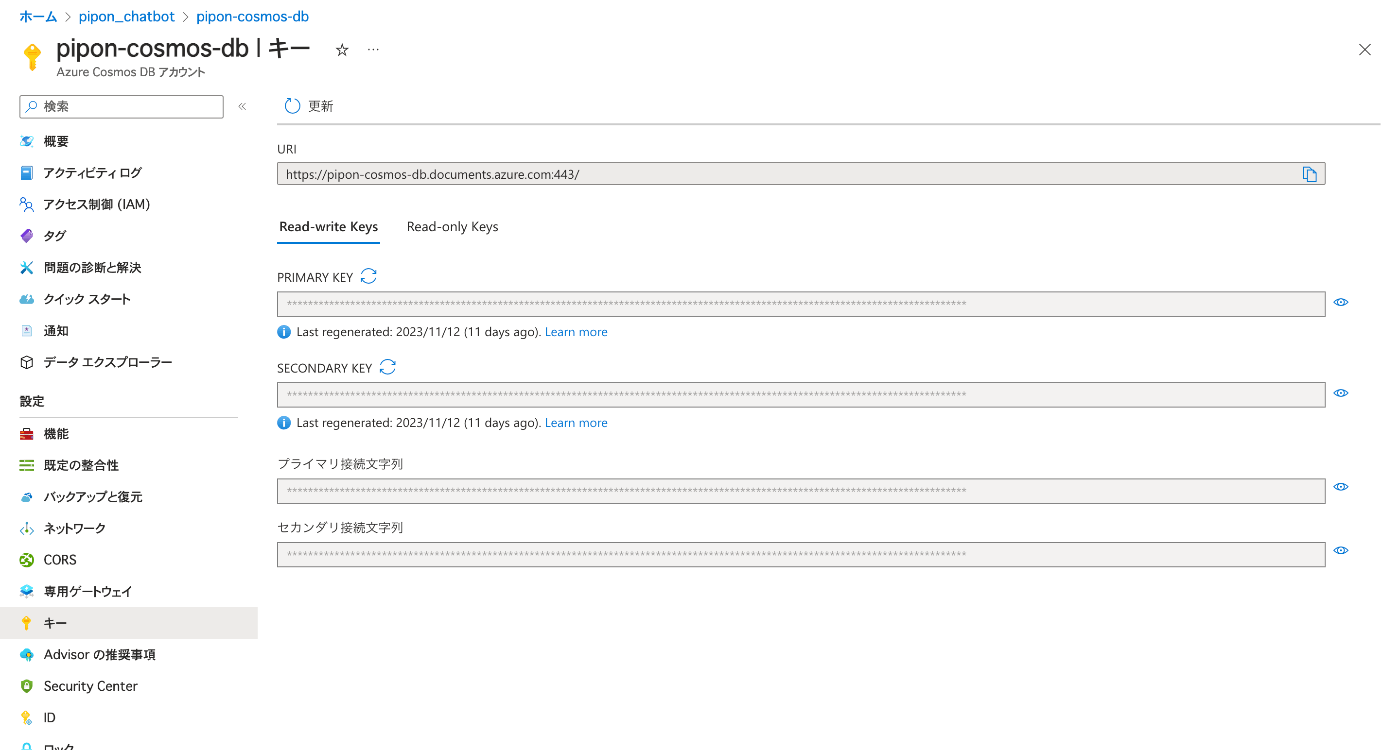Click the Advisor の推奨事項 icon
This screenshot has width=1400, height=750.
click(27, 655)
